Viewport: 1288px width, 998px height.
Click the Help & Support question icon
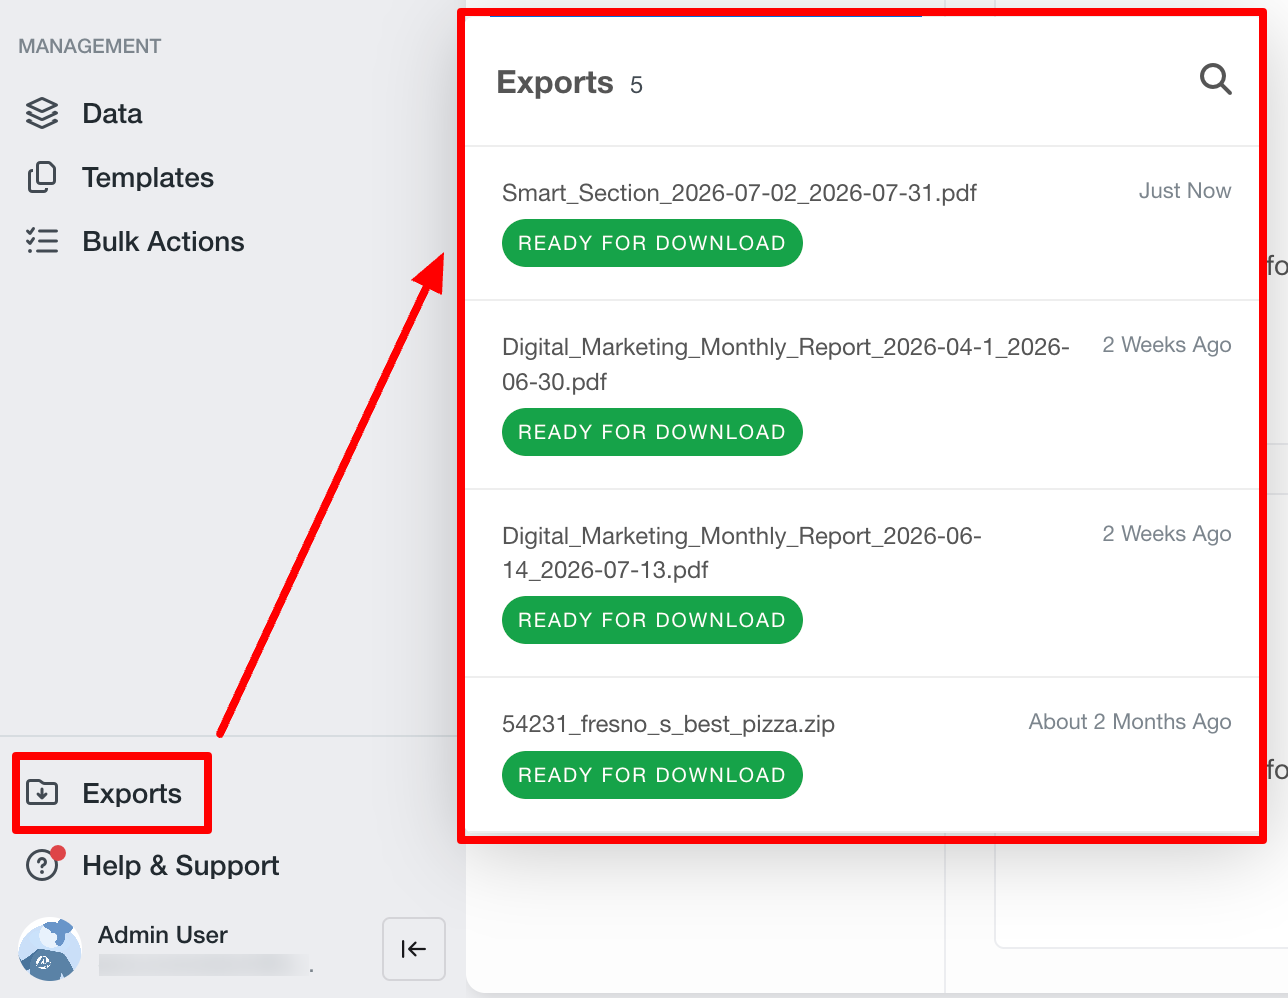(x=43, y=864)
